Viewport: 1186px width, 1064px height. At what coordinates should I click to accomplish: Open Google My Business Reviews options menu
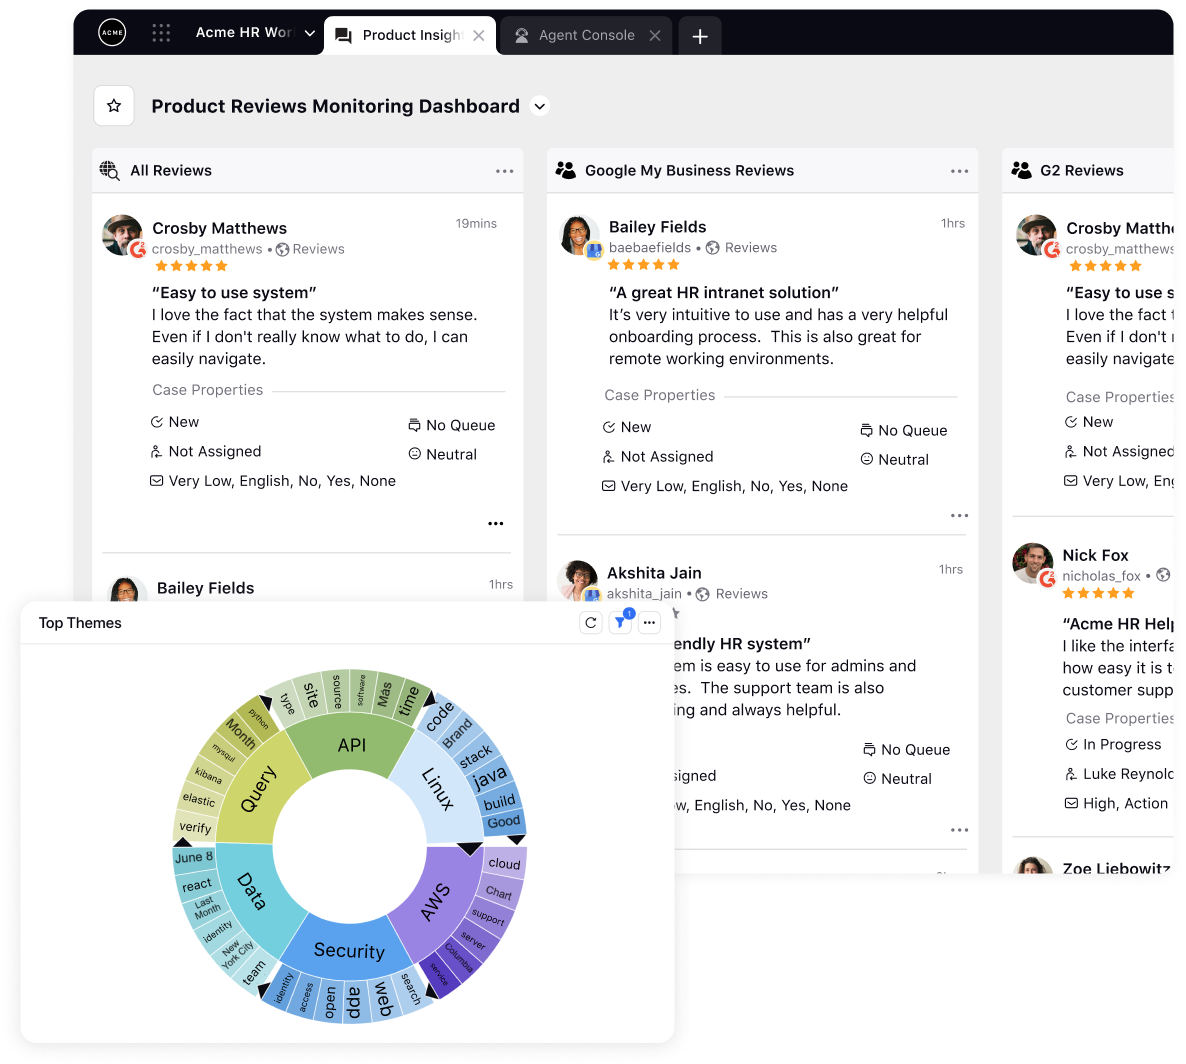coord(960,172)
